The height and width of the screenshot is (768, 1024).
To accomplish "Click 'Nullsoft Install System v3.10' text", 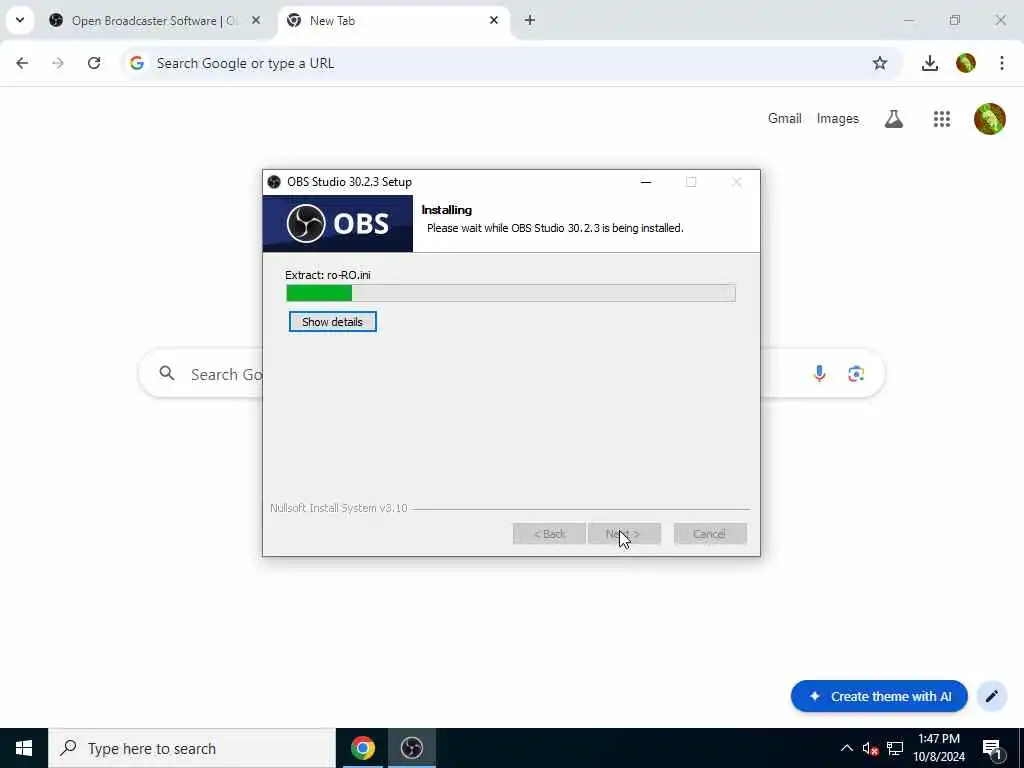I will pos(338,508).
